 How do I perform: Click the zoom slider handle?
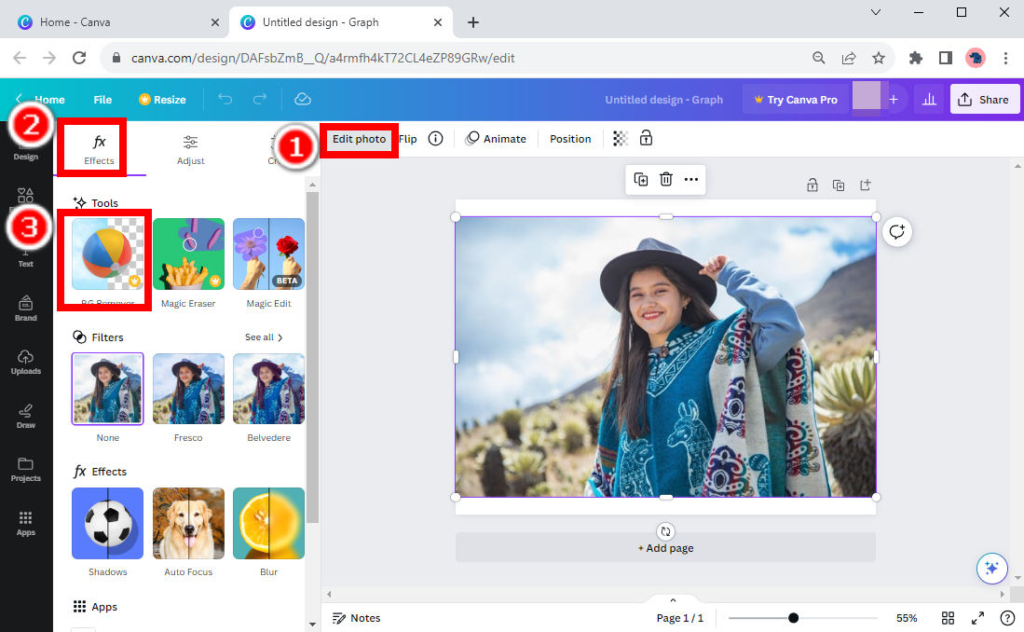point(793,618)
